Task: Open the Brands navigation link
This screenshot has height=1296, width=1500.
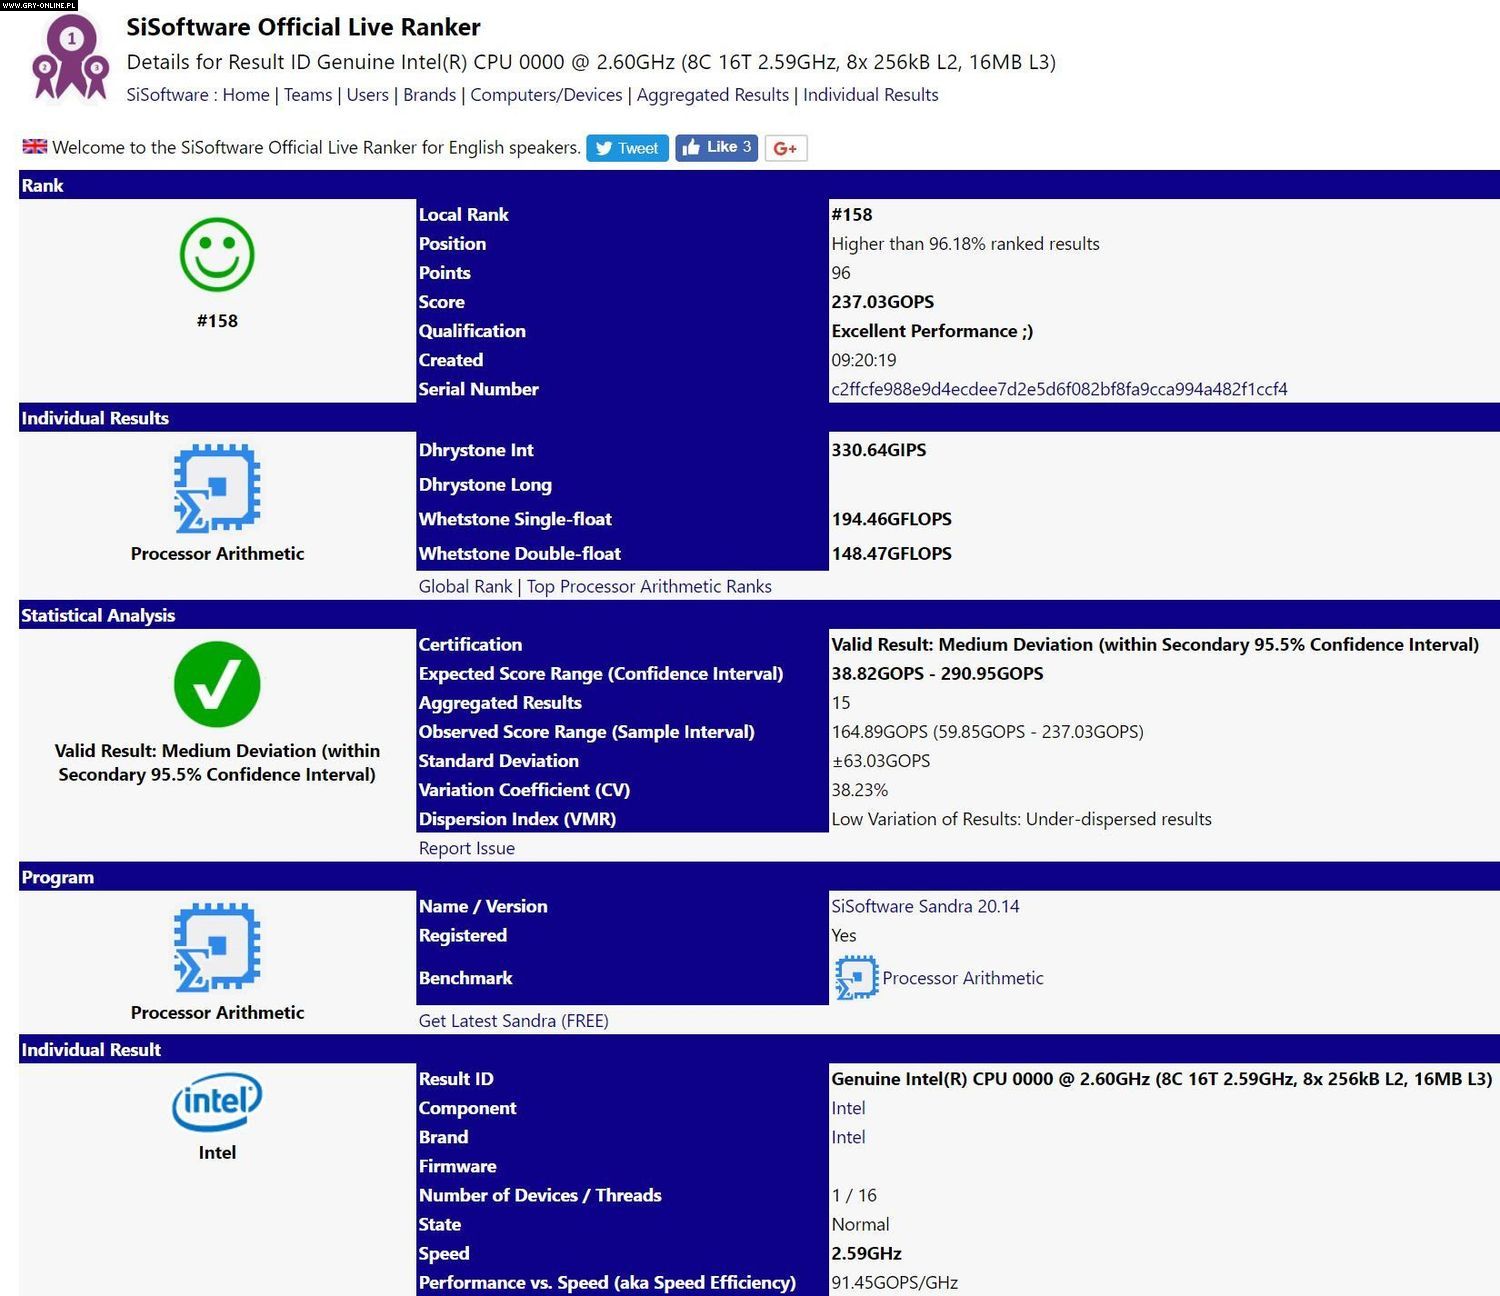Action: (429, 95)
